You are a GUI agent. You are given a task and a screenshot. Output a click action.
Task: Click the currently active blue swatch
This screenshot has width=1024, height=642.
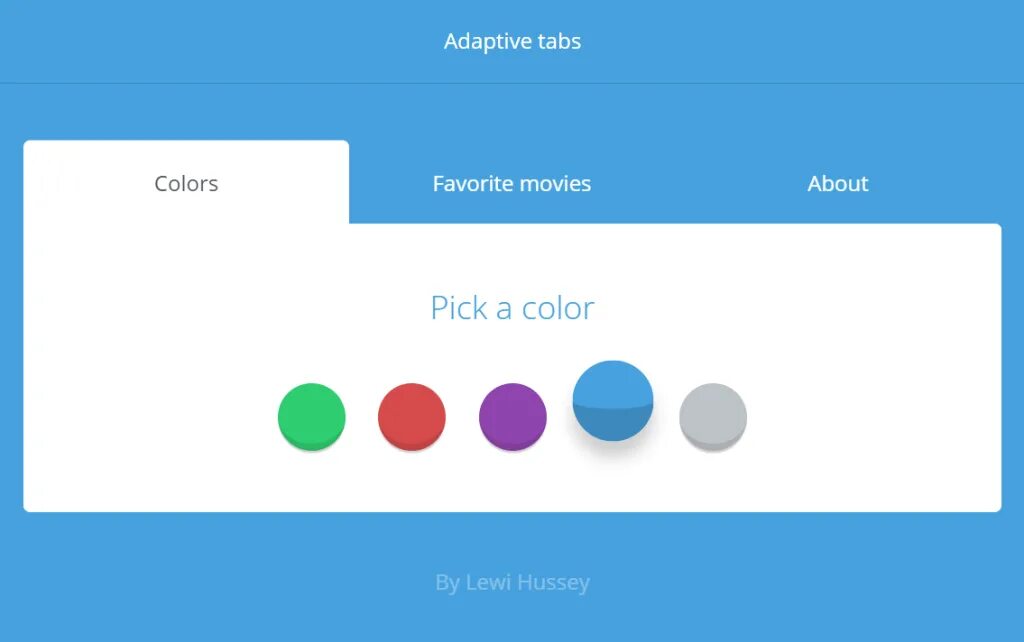click(613, 400)
